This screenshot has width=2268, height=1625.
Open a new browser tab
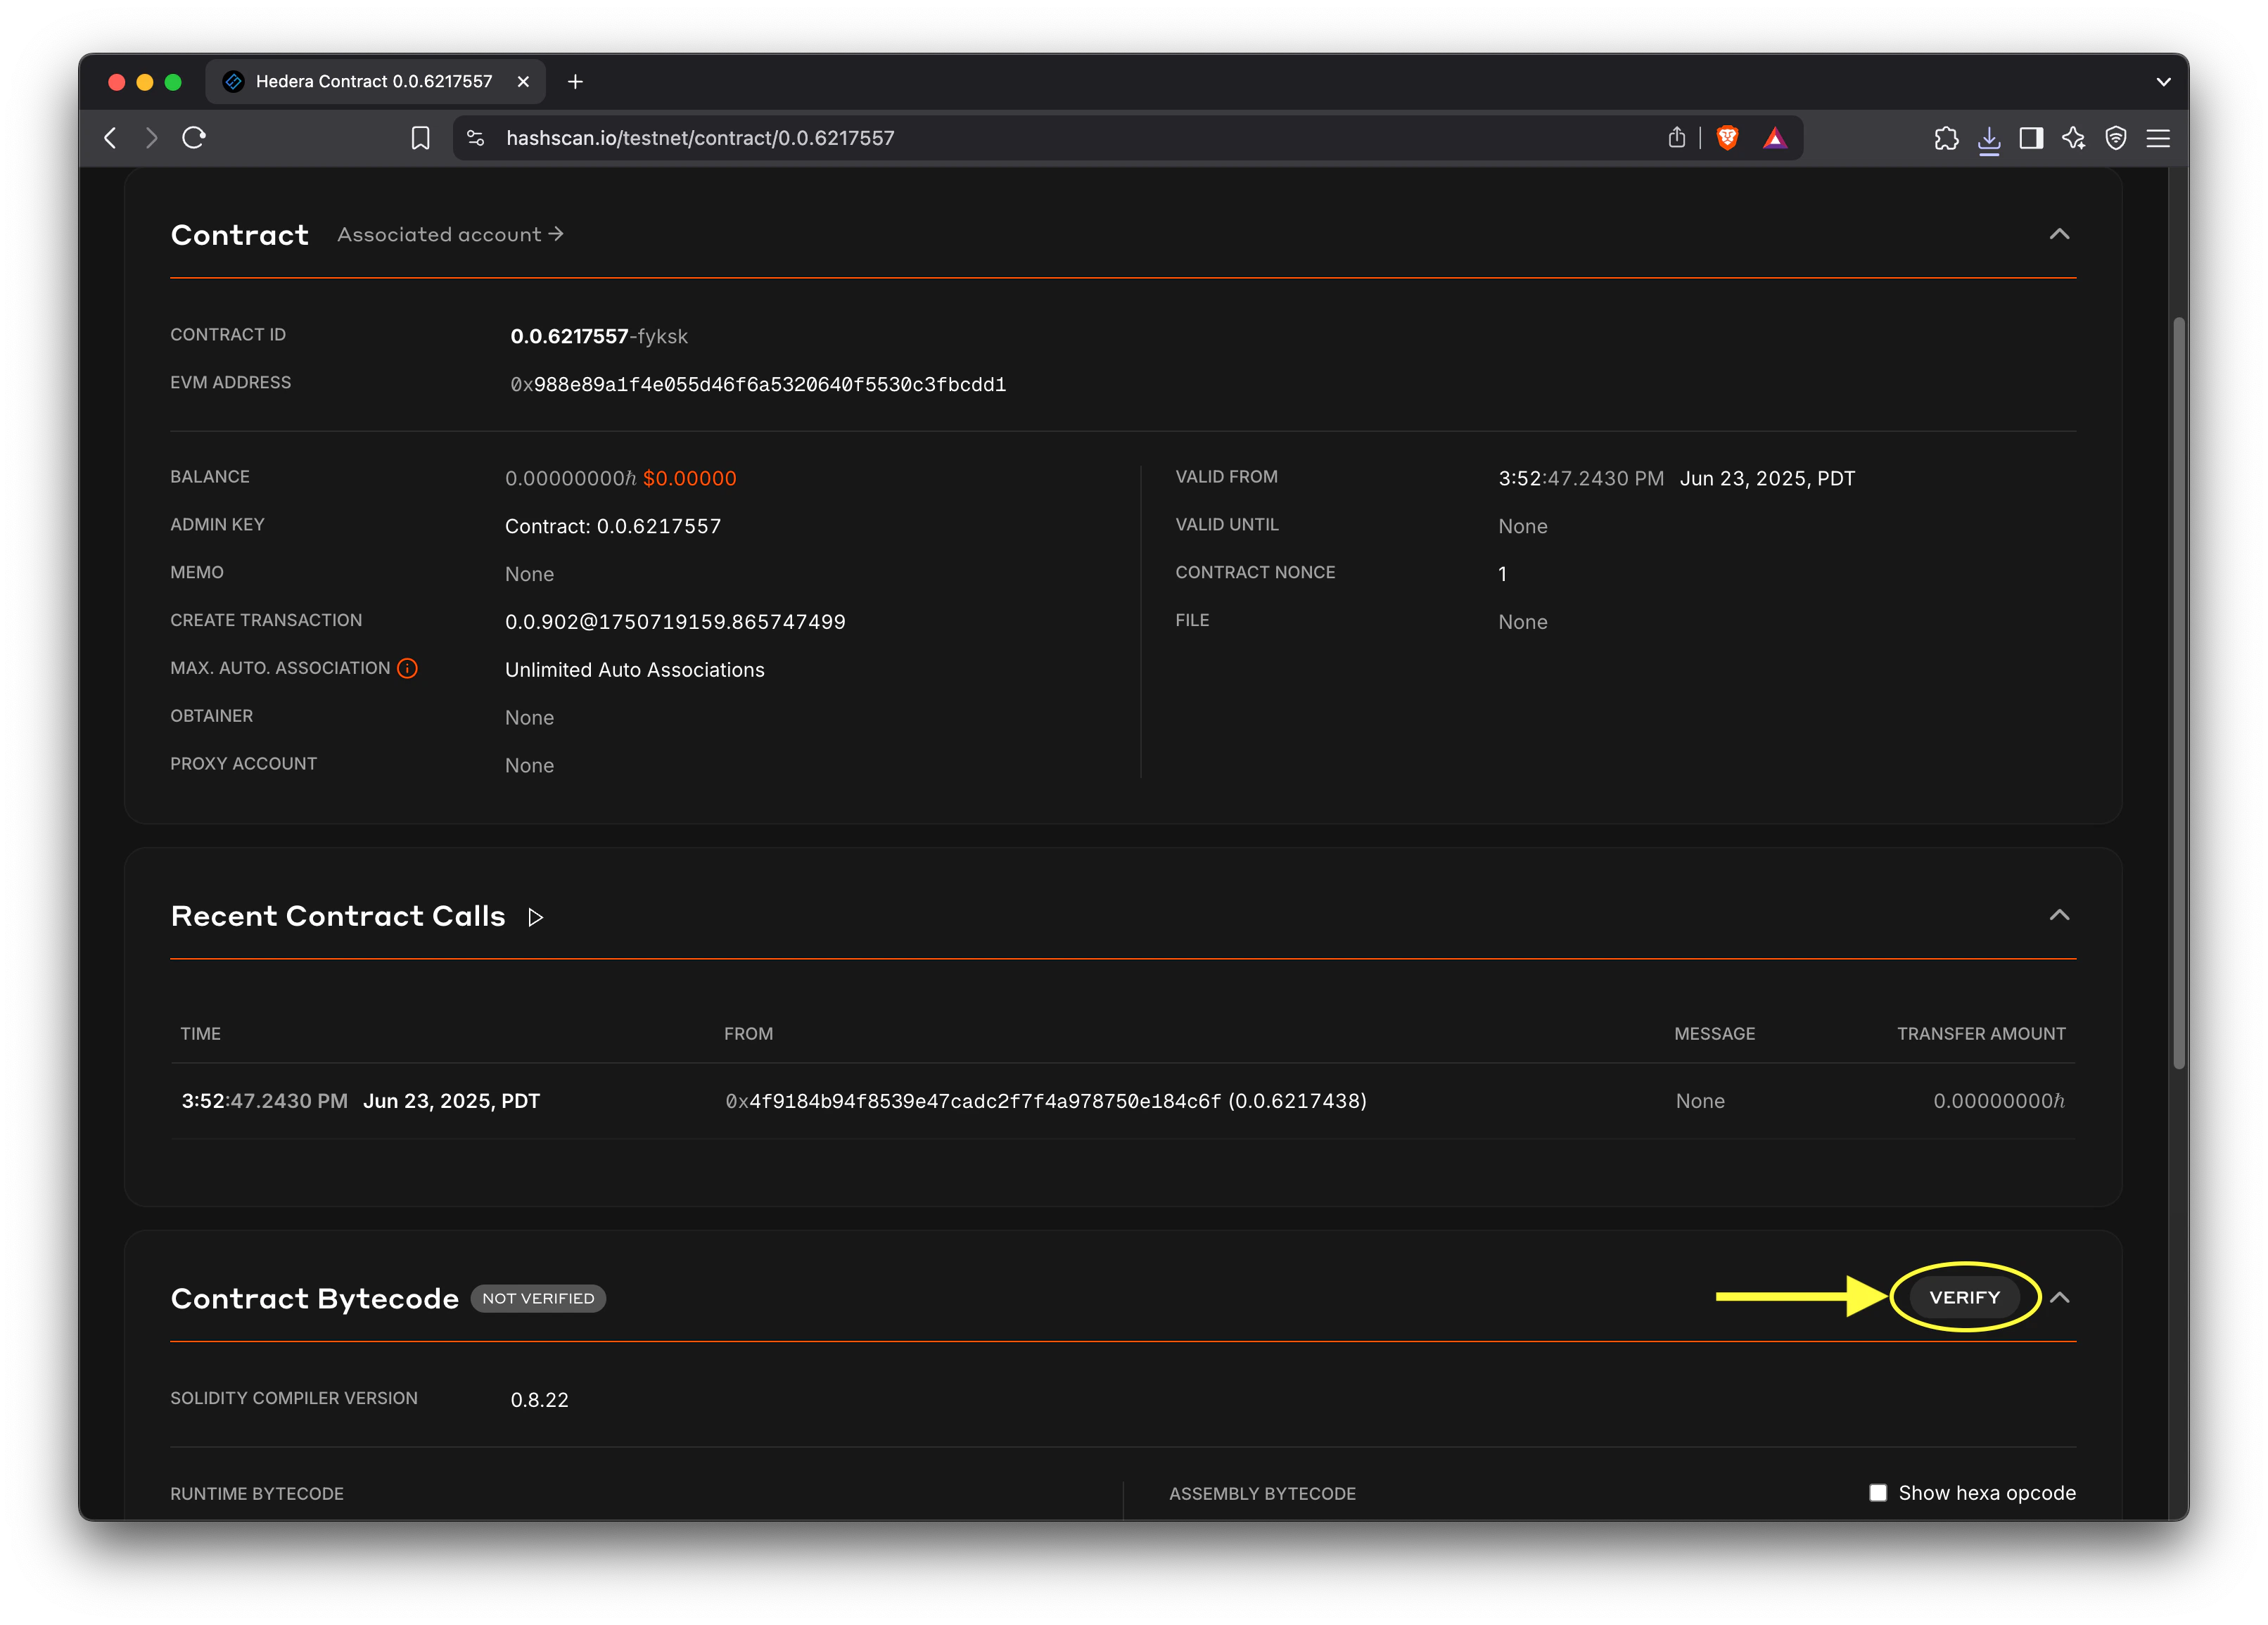pos(575,81)
